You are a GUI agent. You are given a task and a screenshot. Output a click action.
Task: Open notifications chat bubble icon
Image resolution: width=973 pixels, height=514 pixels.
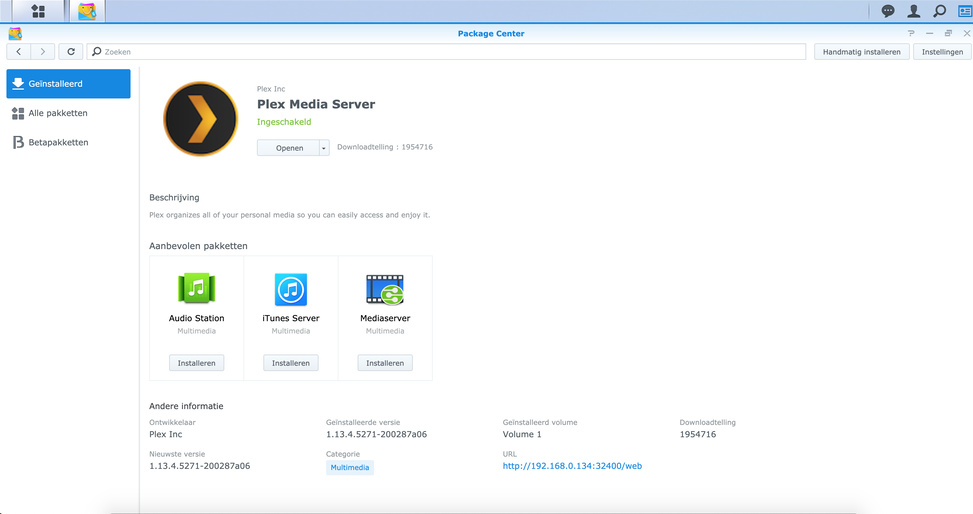[x=888, y=11]
